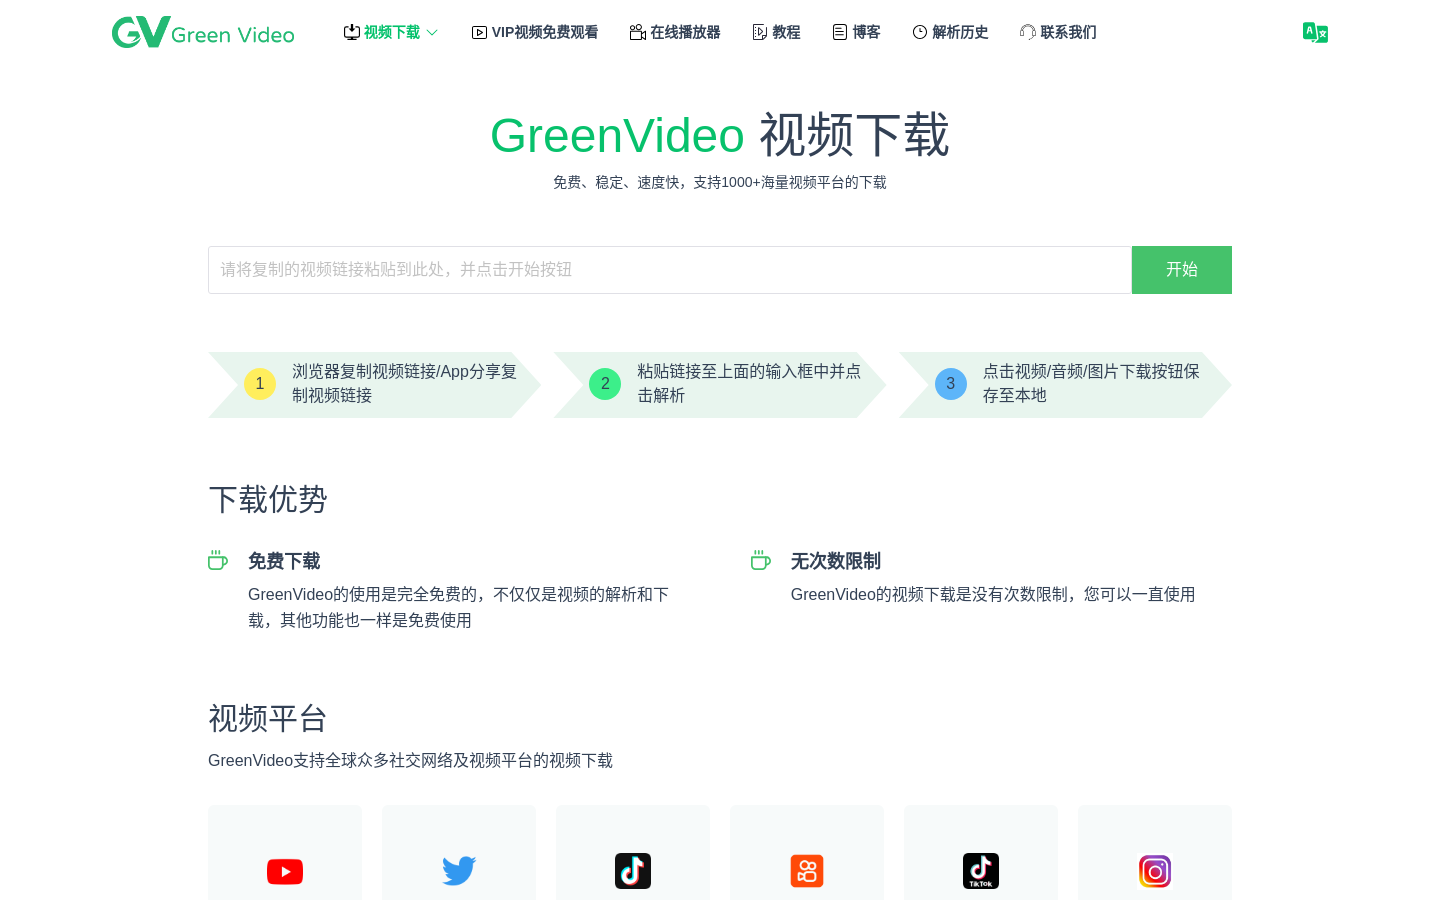Click the page icon beside 博客
This screenshot has width=1440, height=900.
(840, 32)
